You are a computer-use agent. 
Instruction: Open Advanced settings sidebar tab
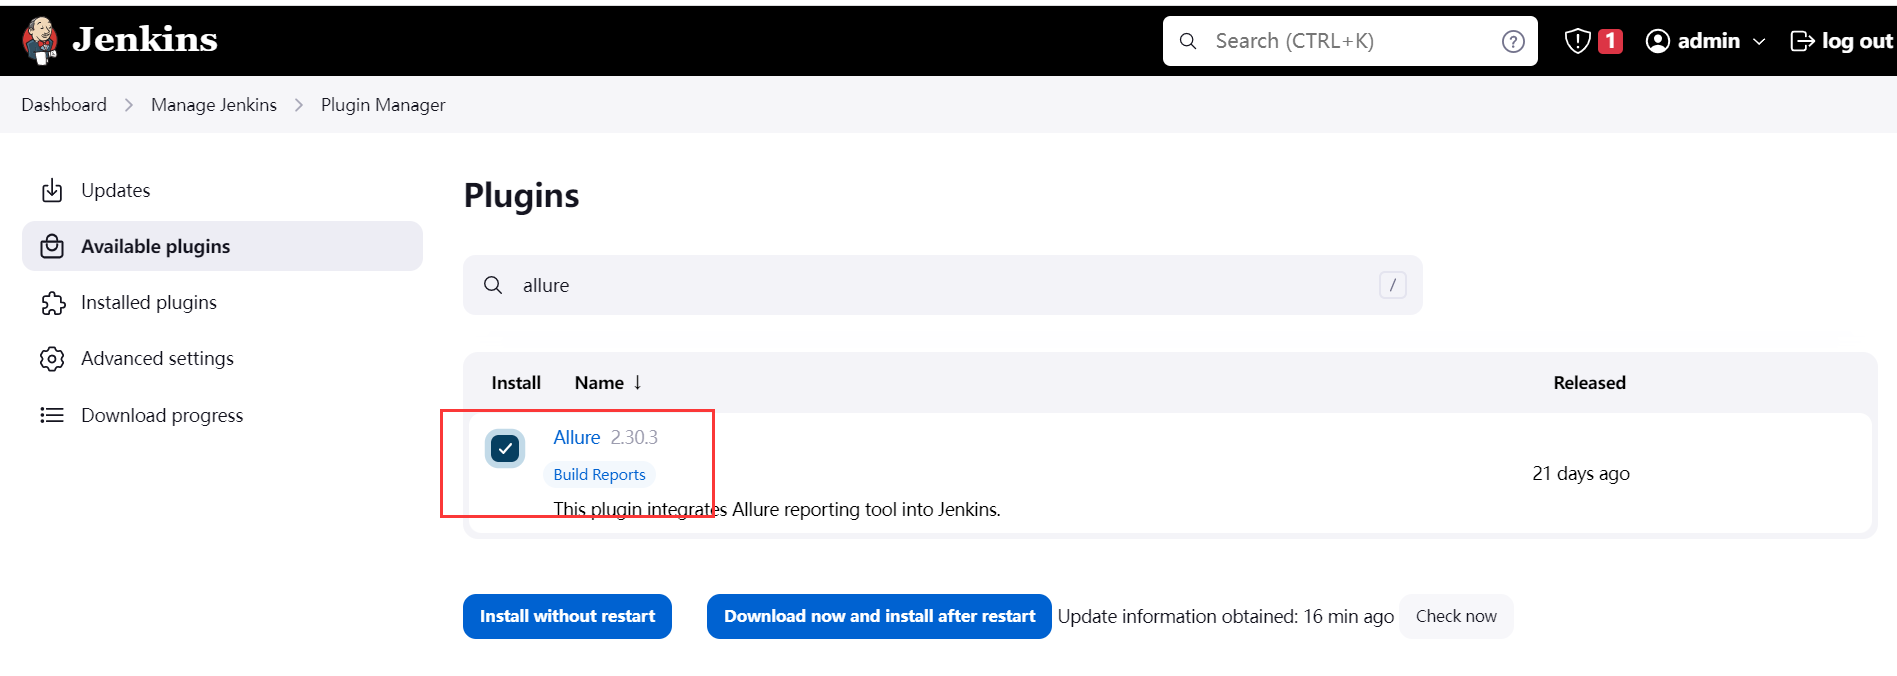pos(222,358)
